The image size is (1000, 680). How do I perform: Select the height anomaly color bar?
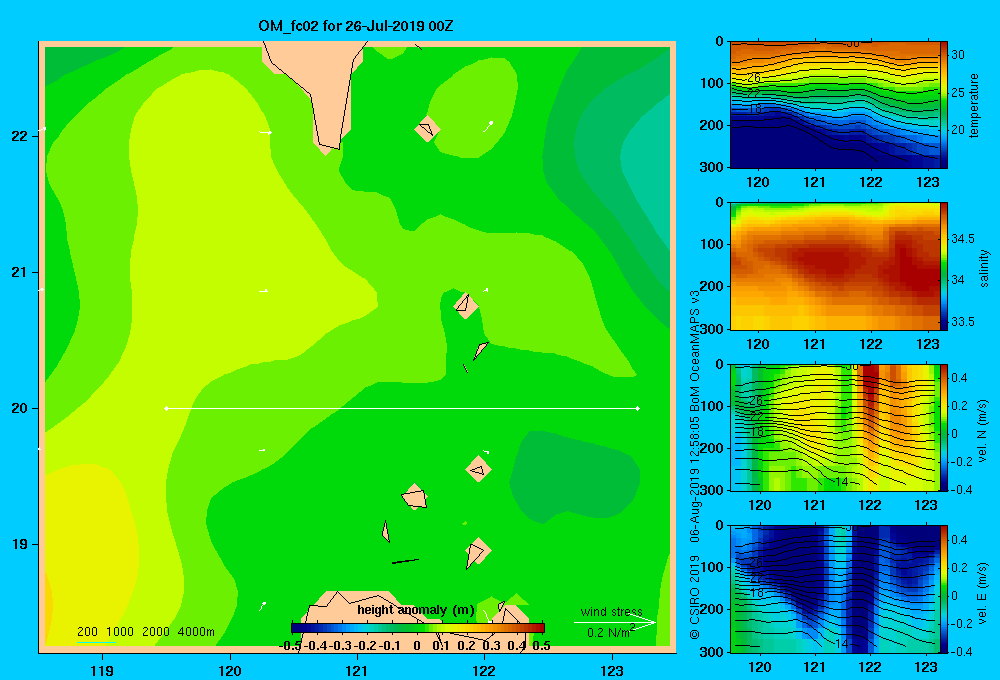[x=418, y=628]
